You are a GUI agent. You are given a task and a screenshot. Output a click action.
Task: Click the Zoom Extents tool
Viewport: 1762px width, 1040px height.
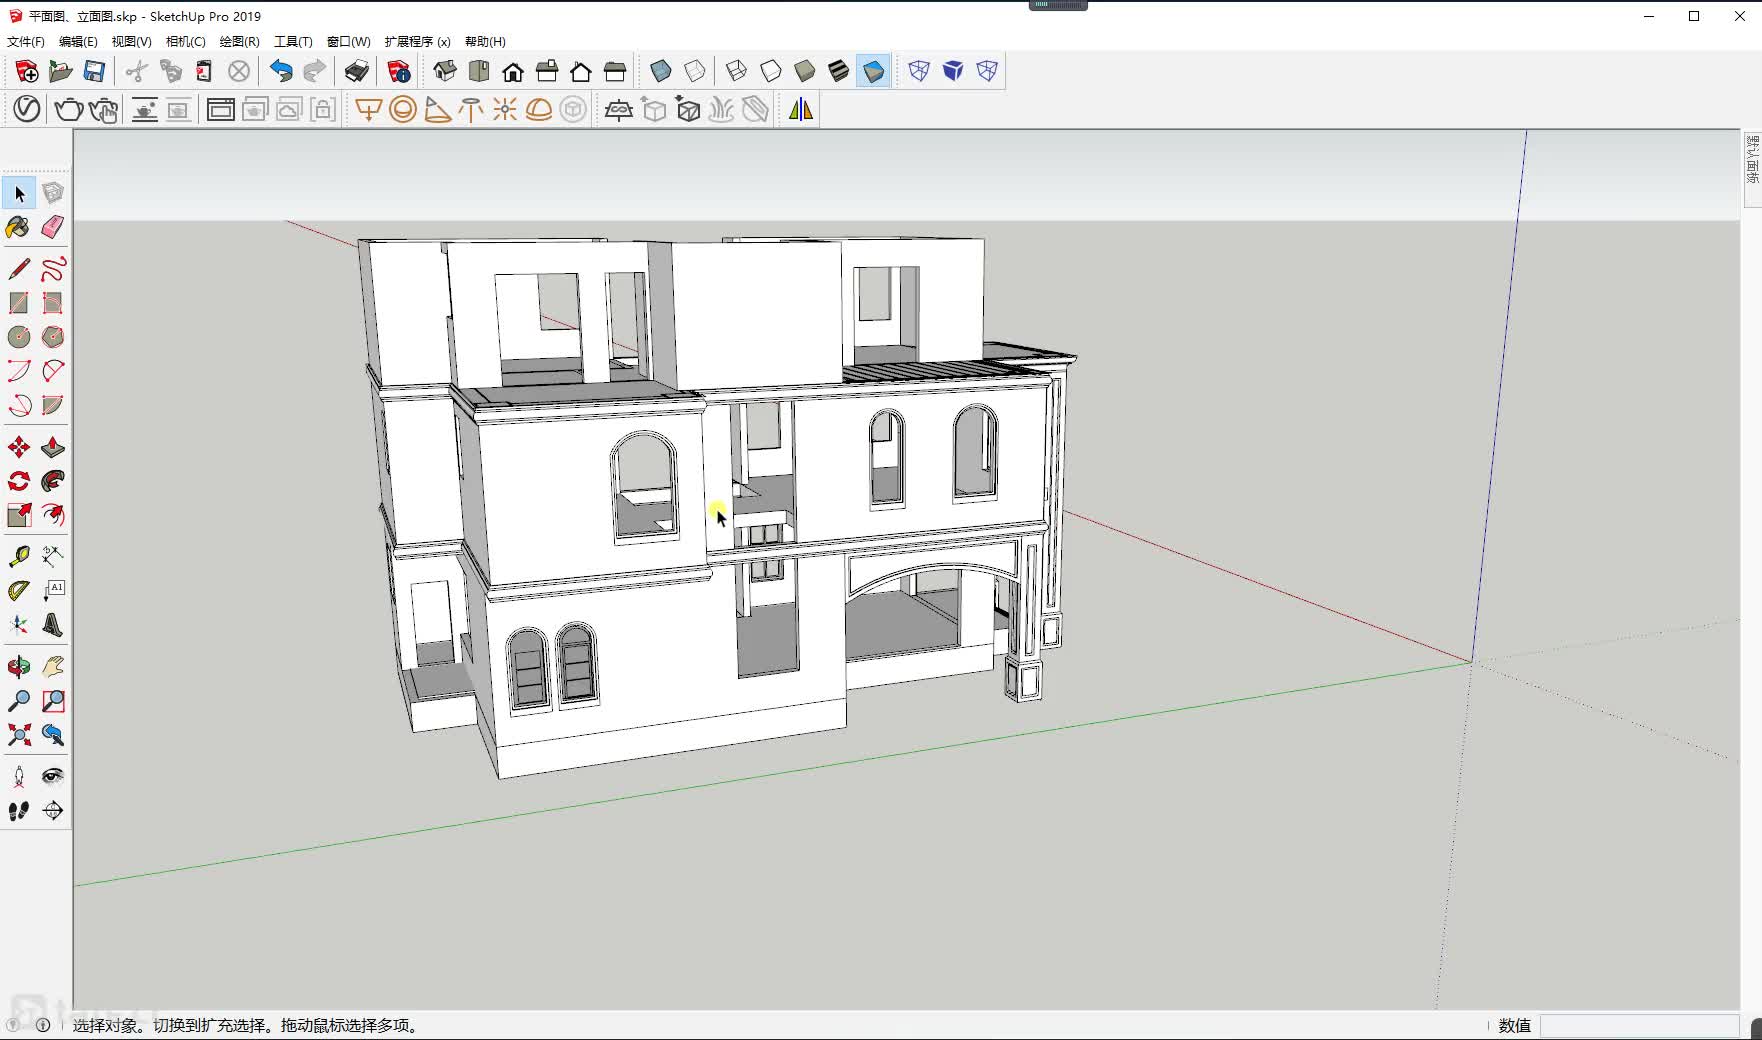tap(18, 735)
